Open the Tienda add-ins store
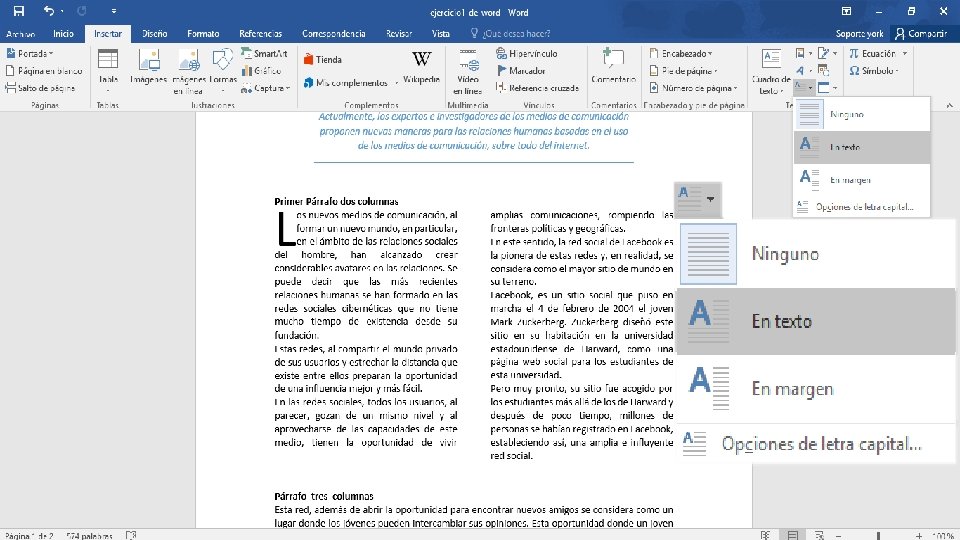 click(x=323, y=59)
